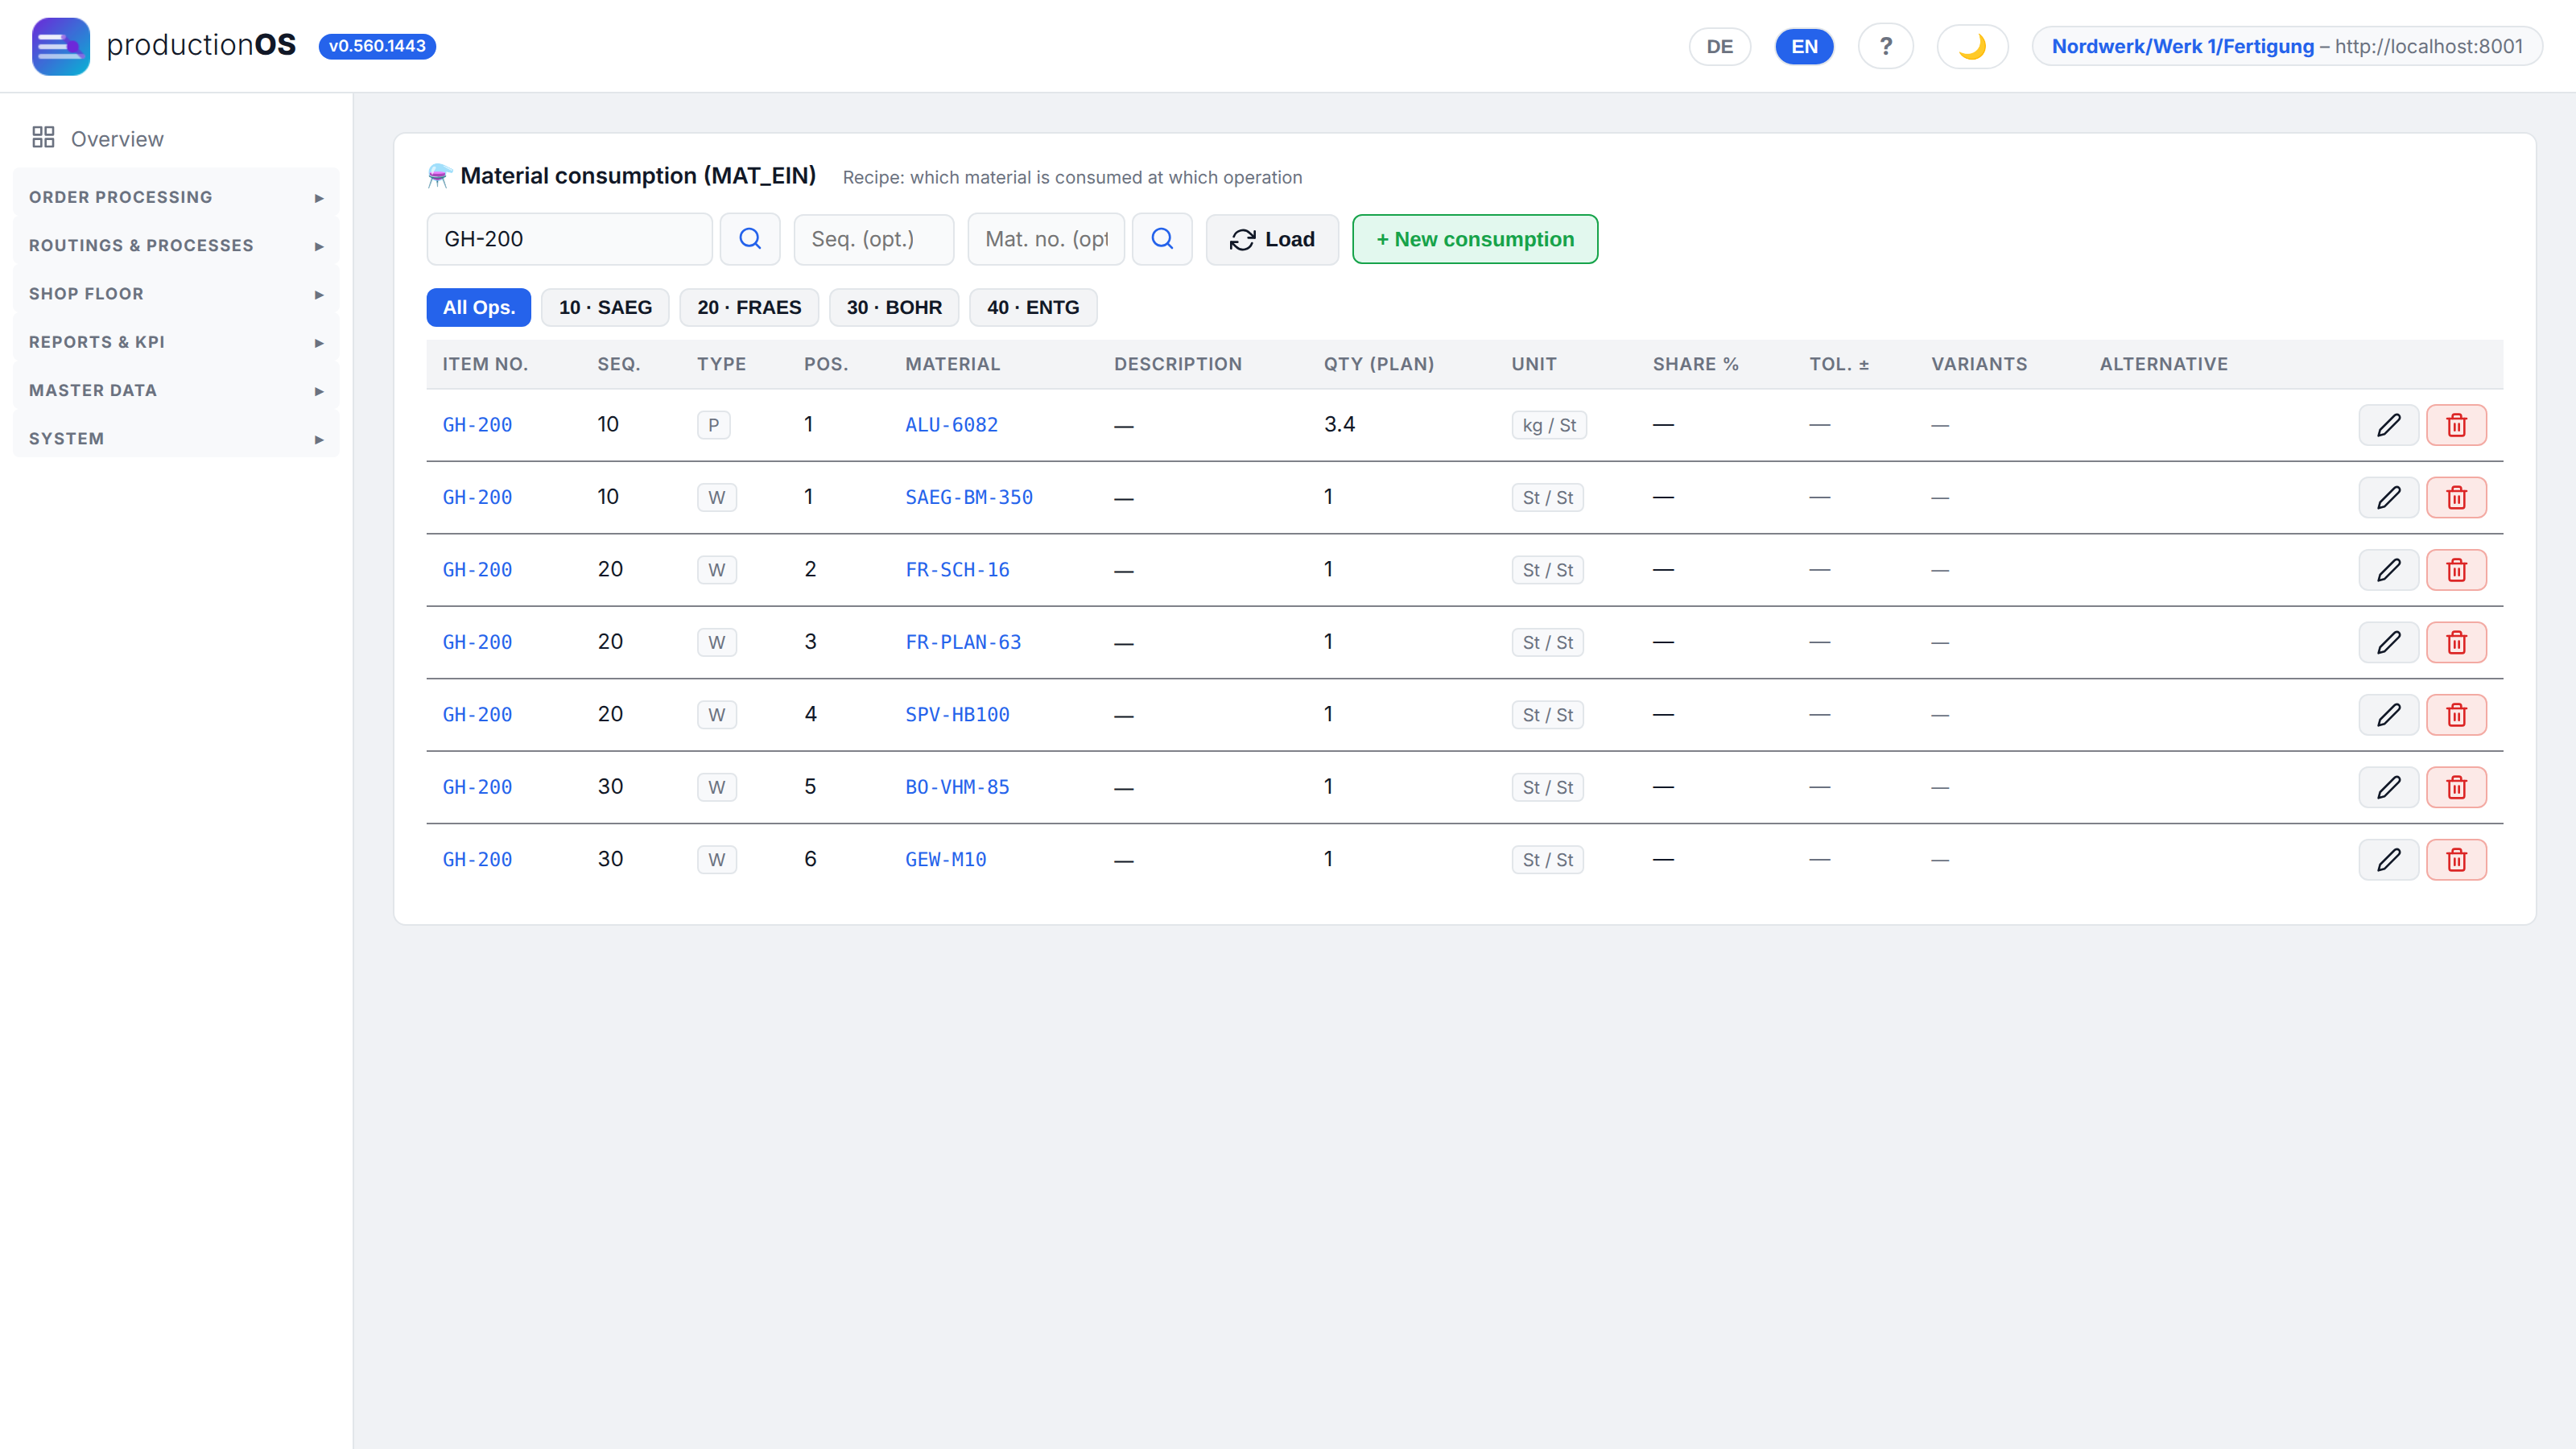Image resolution: width=2576 pixels, height=1449 pixels.
Task: Delete the GEW-M10 row
Action: (2456, 860)
